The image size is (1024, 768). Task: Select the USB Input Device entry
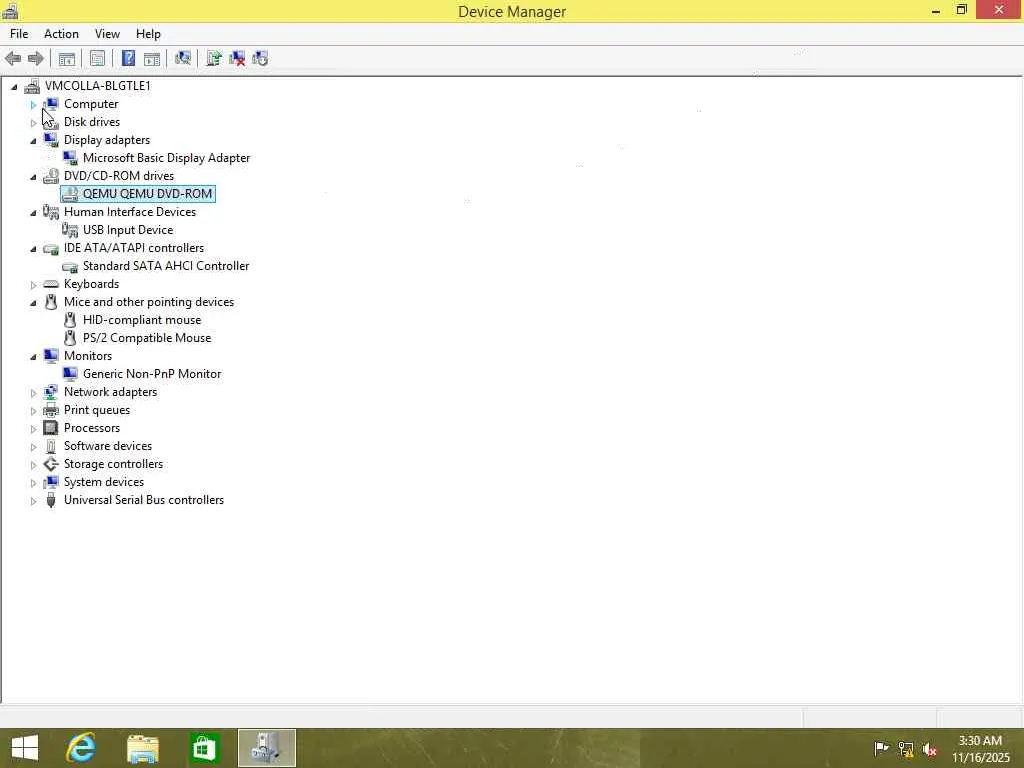(x=128, y=230)
